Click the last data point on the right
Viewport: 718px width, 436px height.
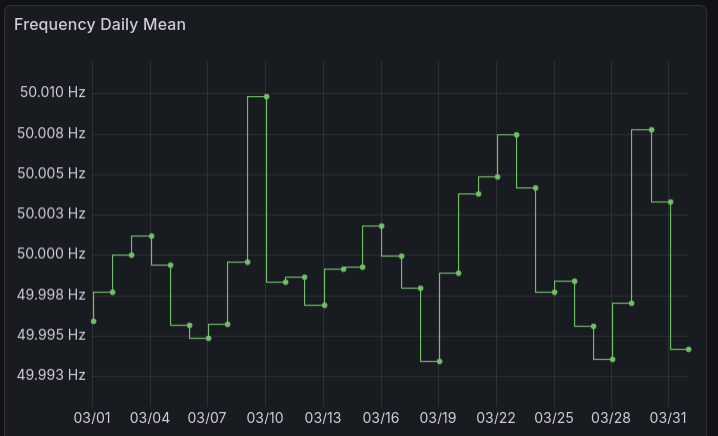point(689,349)
